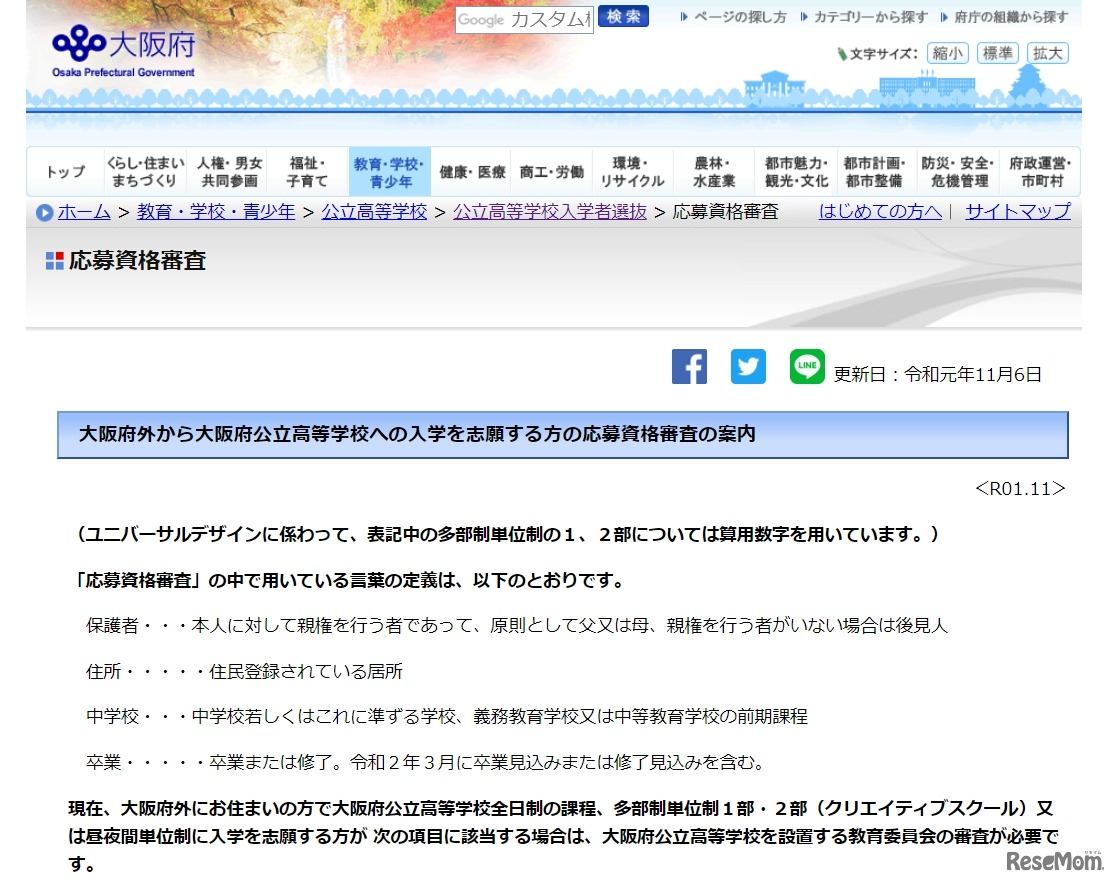Open はじめての方へ link
The width and height of the screenshot is (1117, 884).
pyautogui.click(x=880, y=212)
